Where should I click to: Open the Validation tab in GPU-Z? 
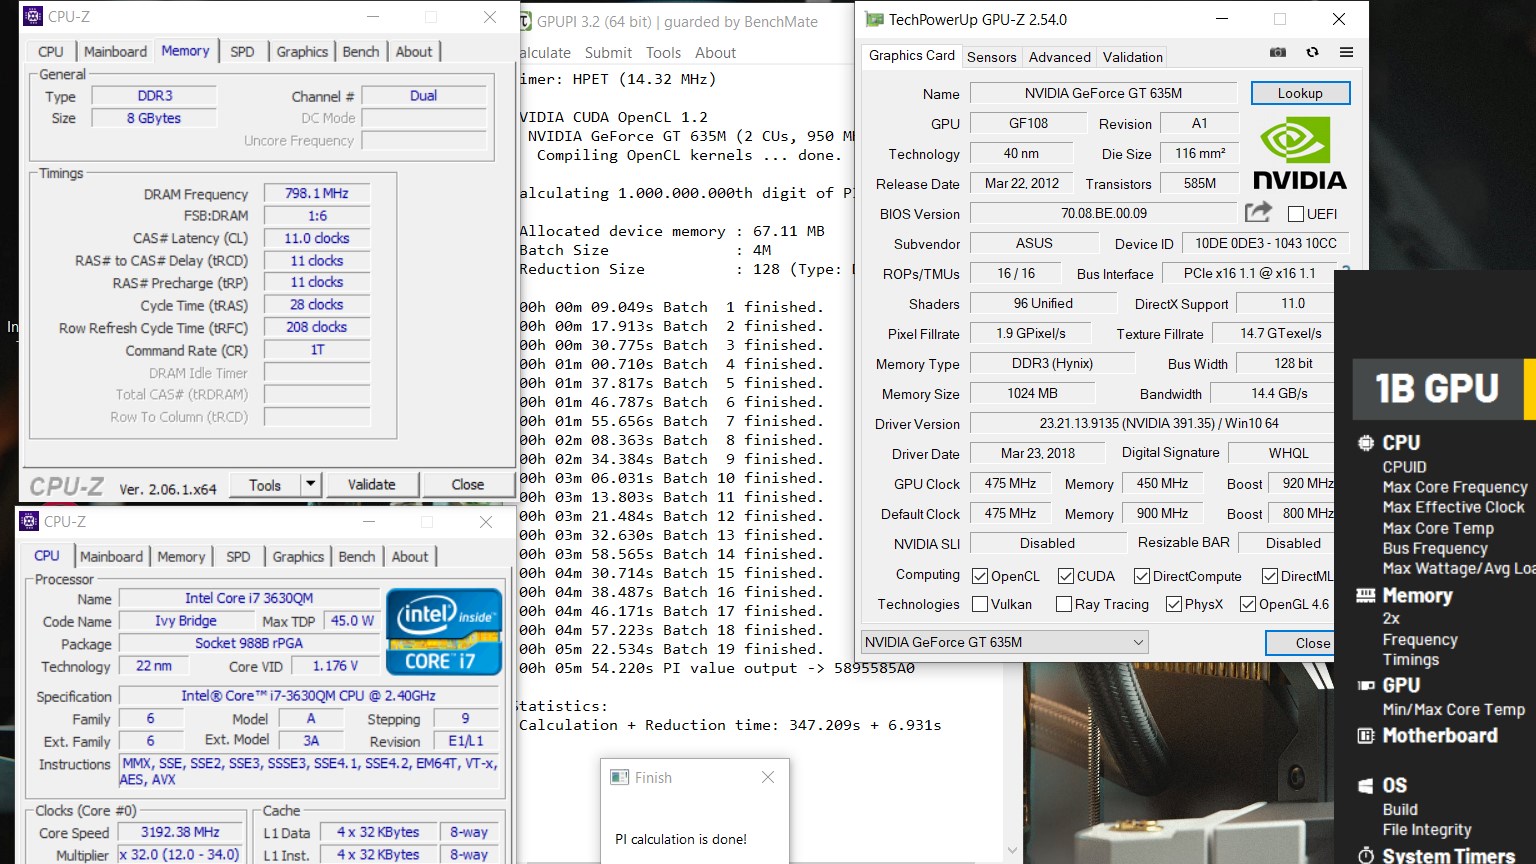pyautogui.click(x=1132, y=57)
